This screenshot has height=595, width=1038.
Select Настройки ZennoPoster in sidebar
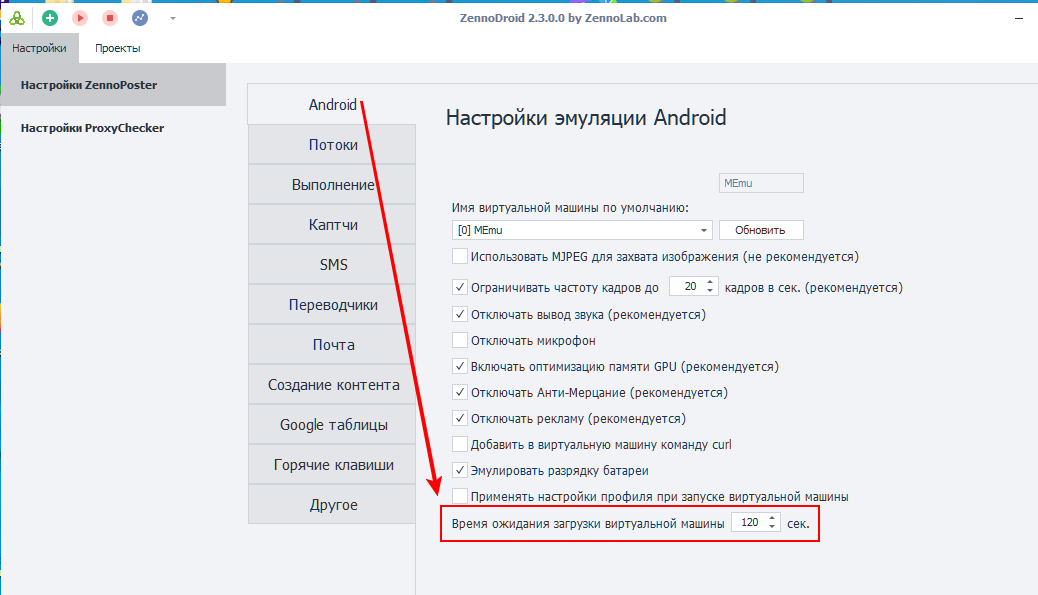[x=113, y=85]
